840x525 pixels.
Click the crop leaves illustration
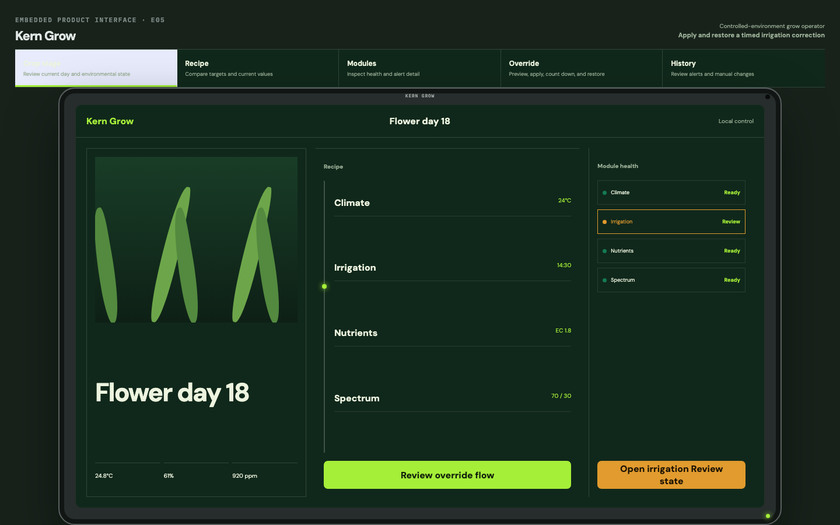pyautogui.click(x=196, y=239)
